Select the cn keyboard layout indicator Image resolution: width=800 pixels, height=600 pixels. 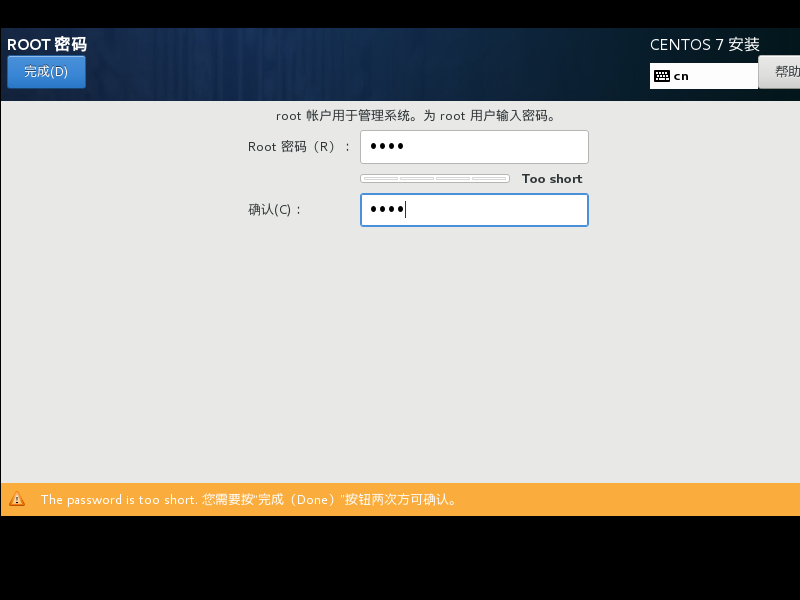704,76
